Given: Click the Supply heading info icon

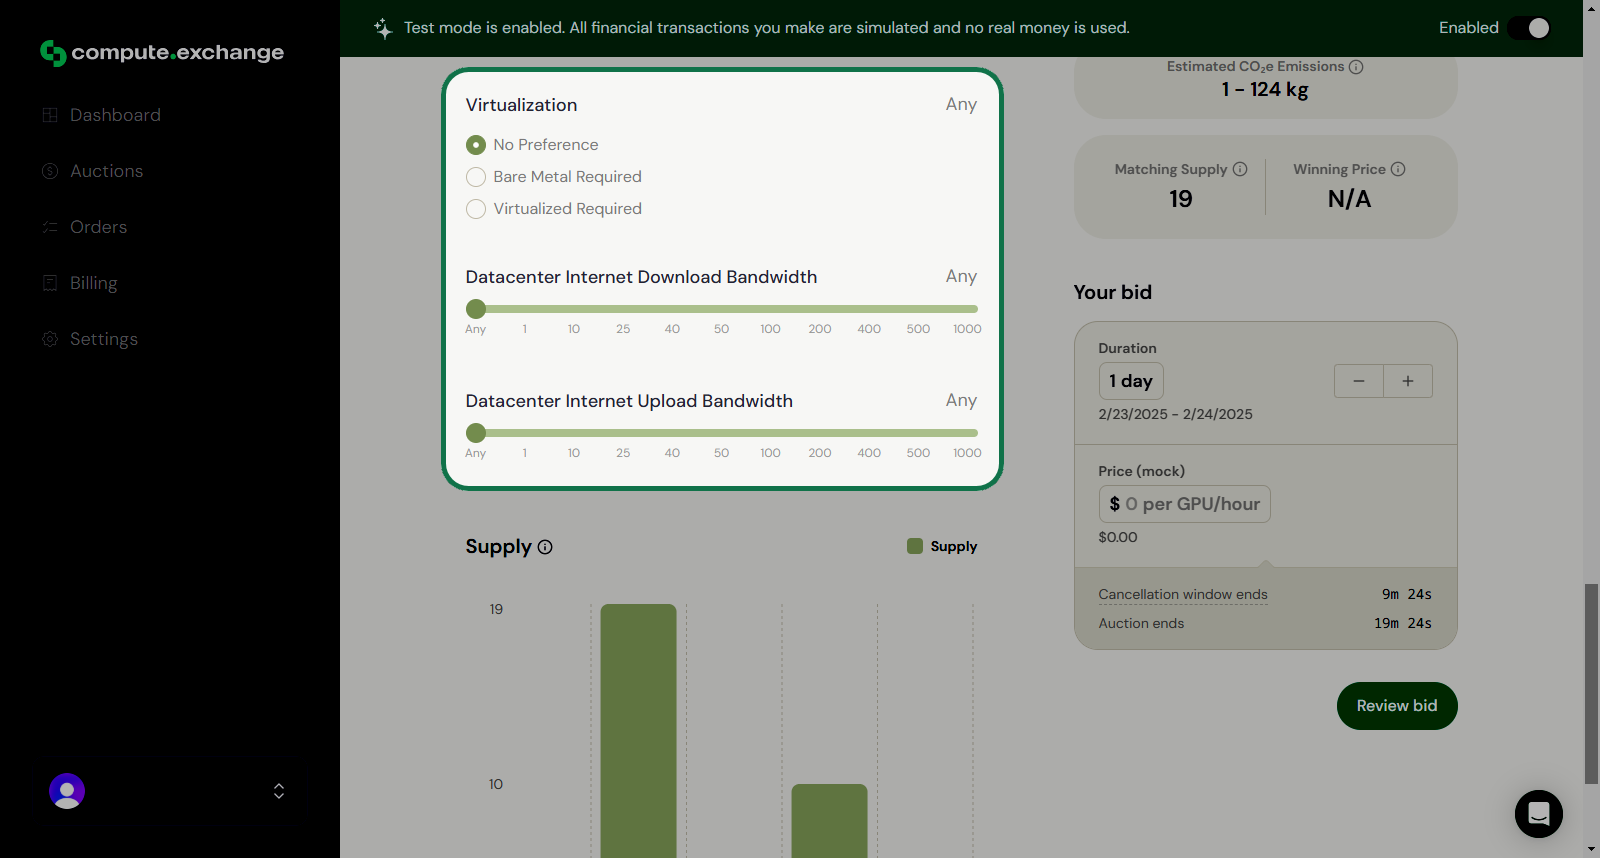Looking at the screenshot, I should click(x=545, y=547).
